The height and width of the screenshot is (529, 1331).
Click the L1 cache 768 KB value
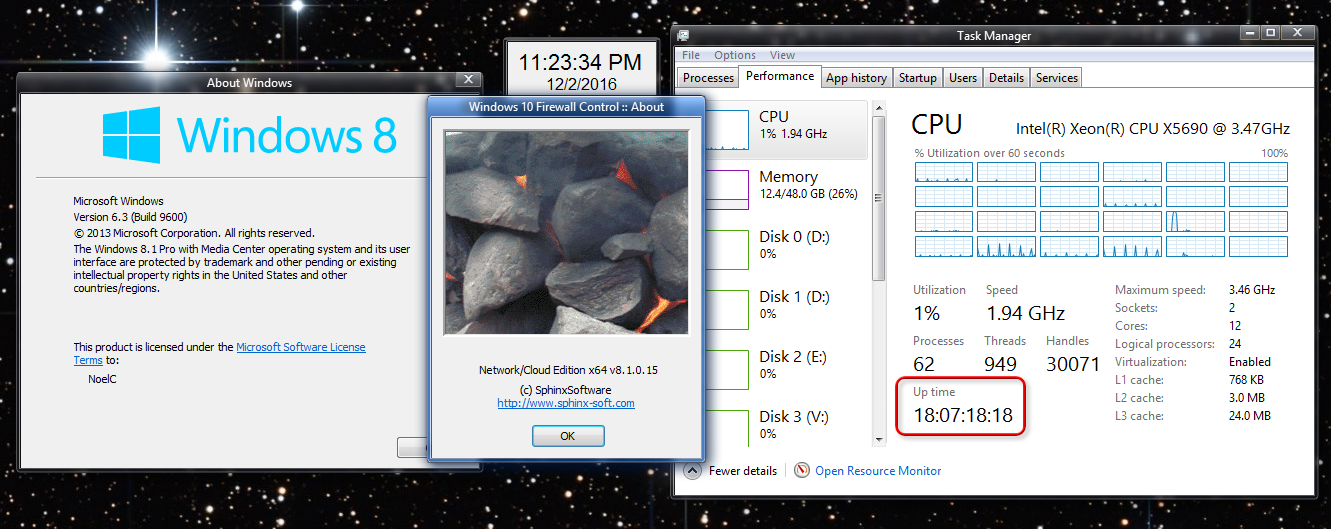tap(1248, 380)
